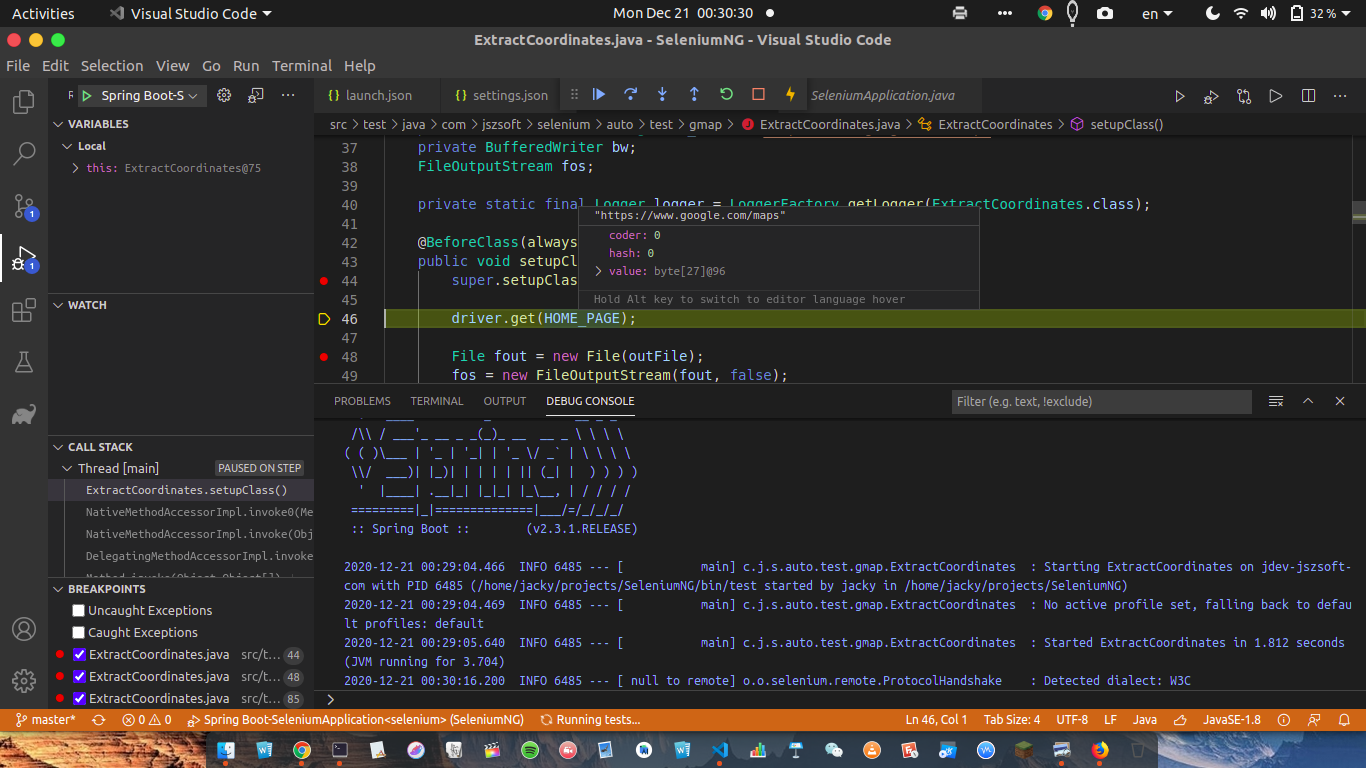1366x768 pixels.
Task: Open Firefox from the dock
Action: click(x=1100, y=749)
